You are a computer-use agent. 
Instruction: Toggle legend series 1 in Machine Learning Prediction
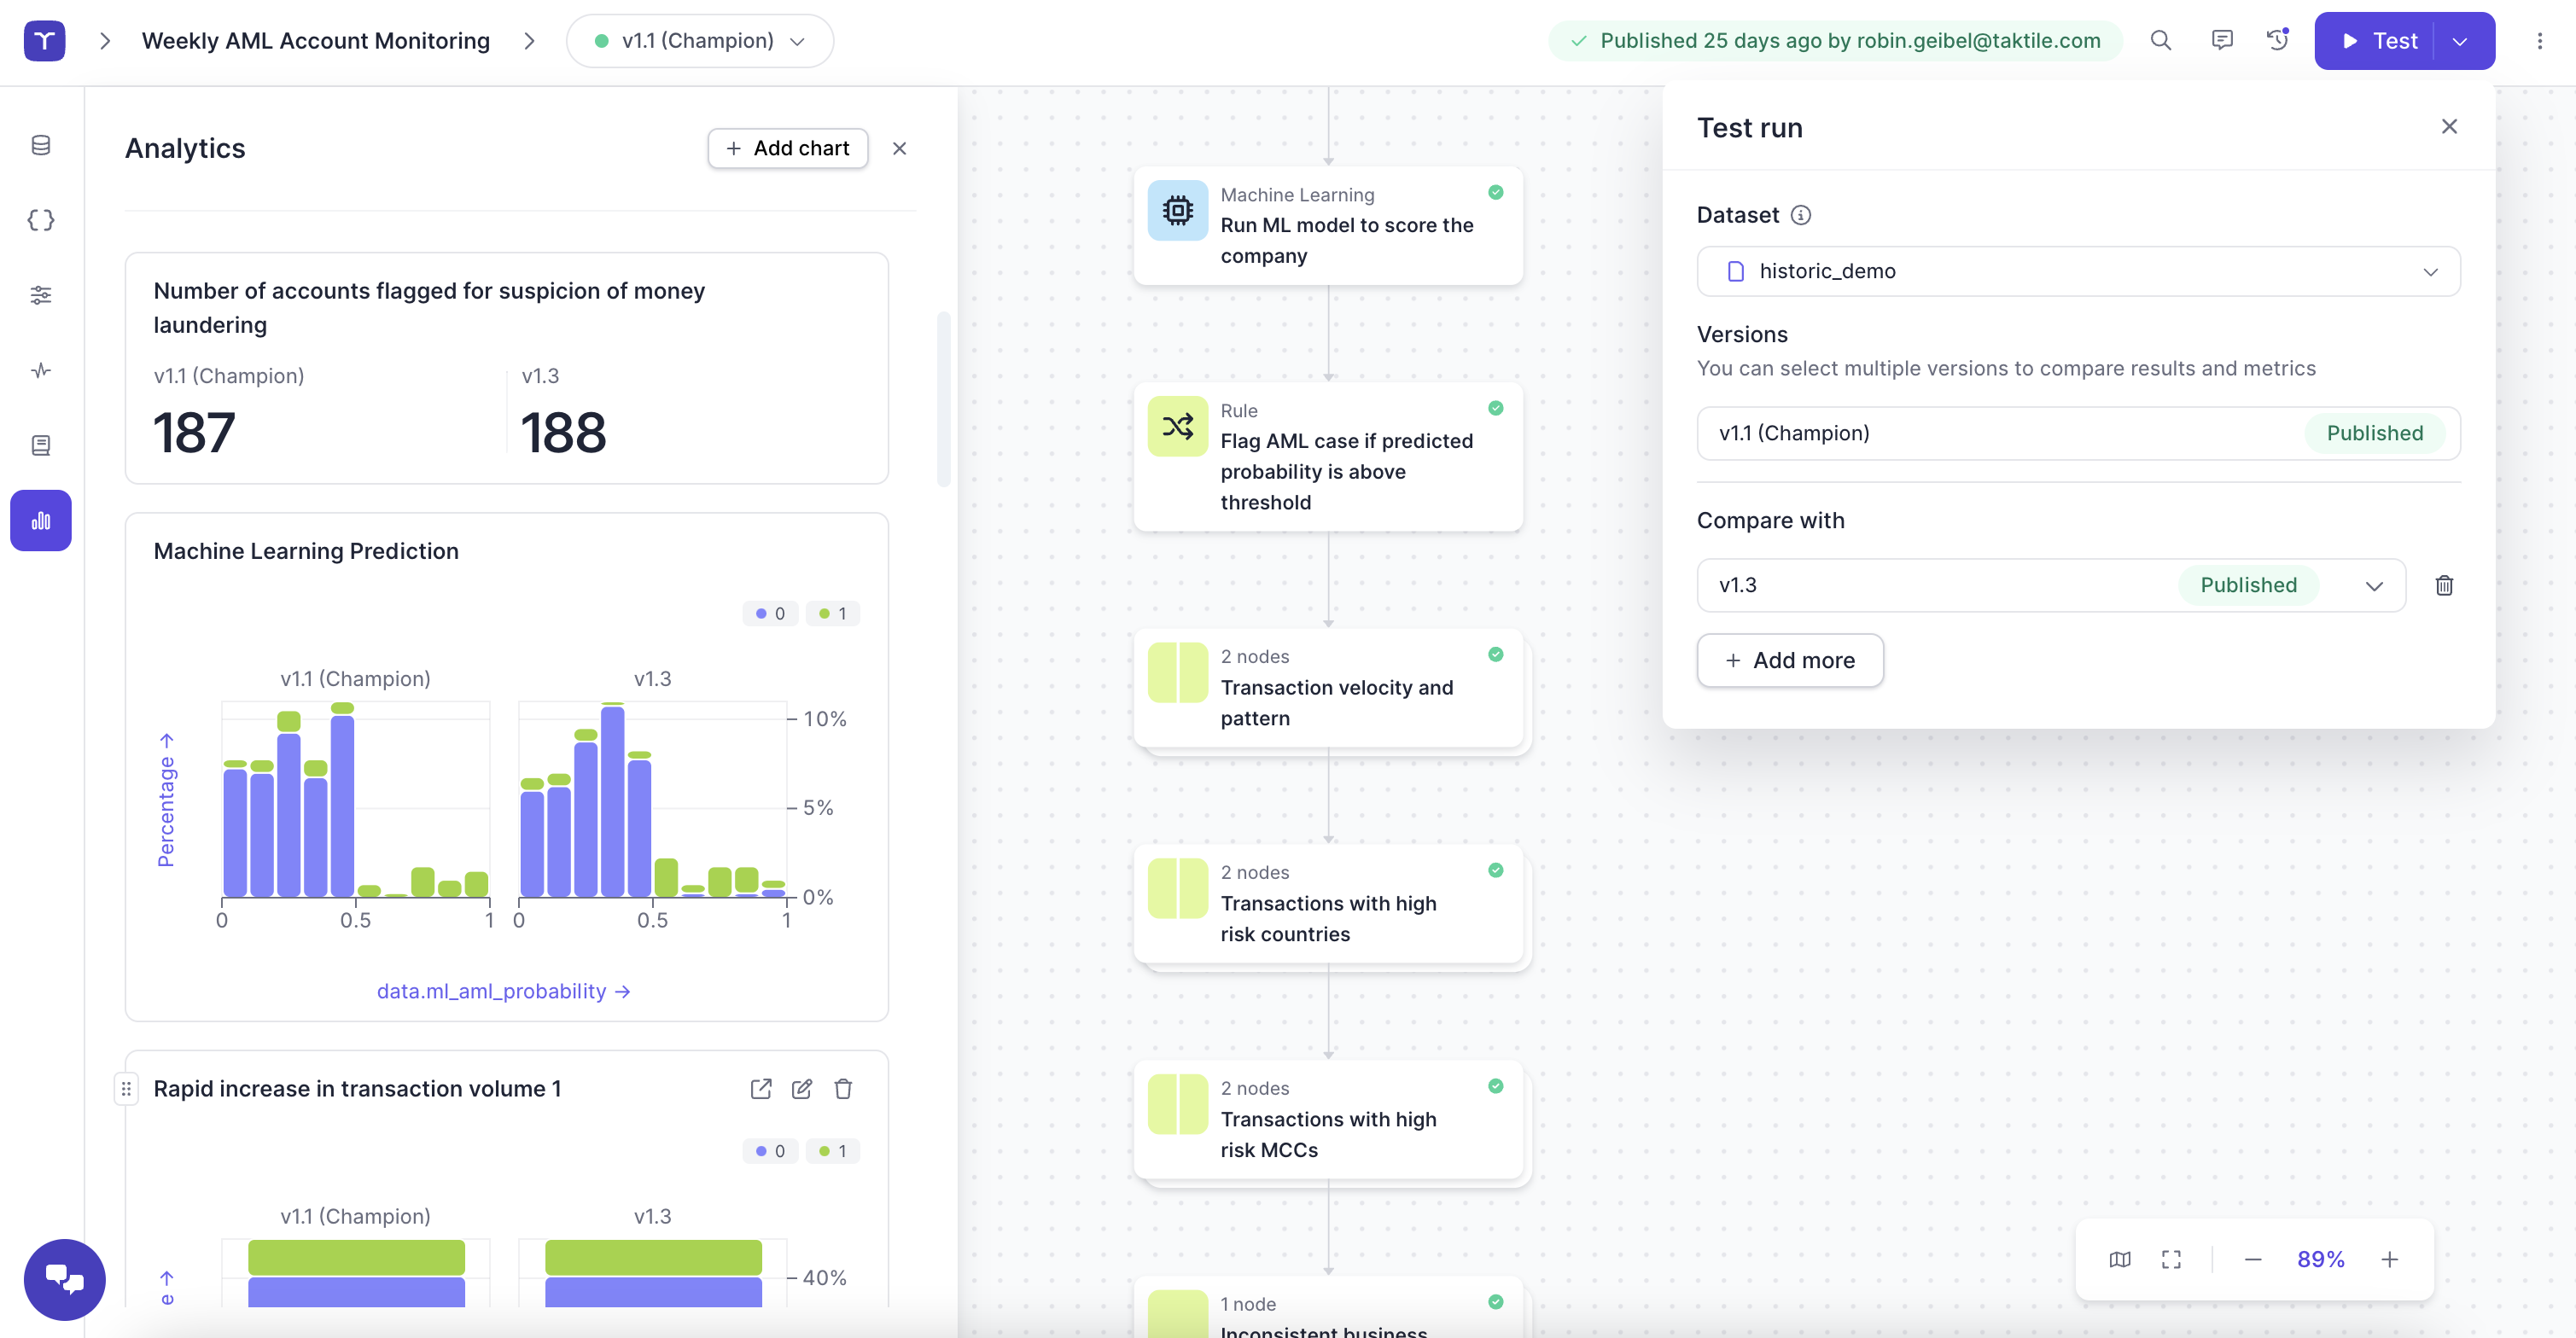pyautogui.click(x=832, y=613)
